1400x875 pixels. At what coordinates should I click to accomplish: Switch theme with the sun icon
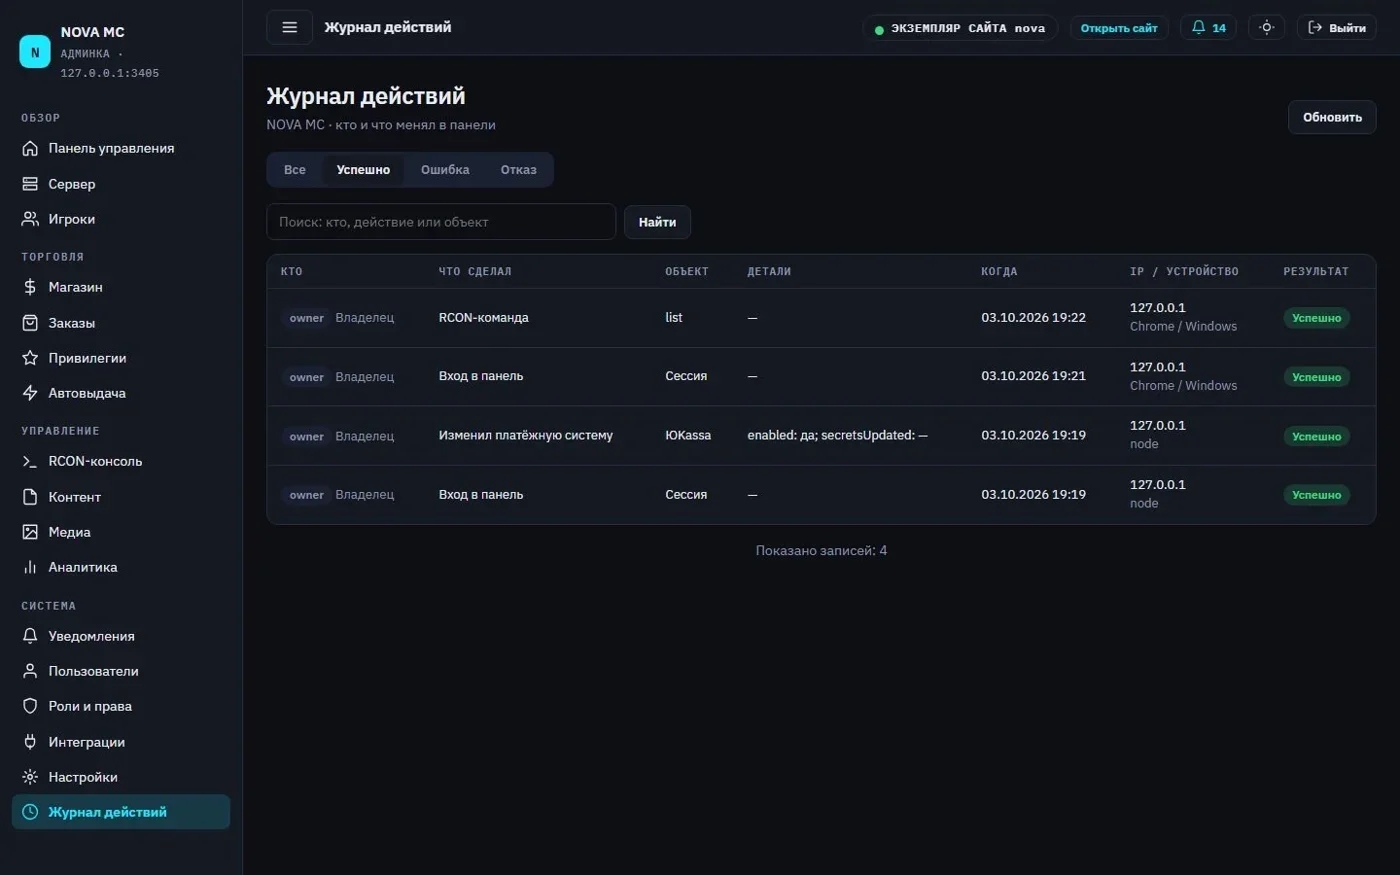pos(1266,27)
